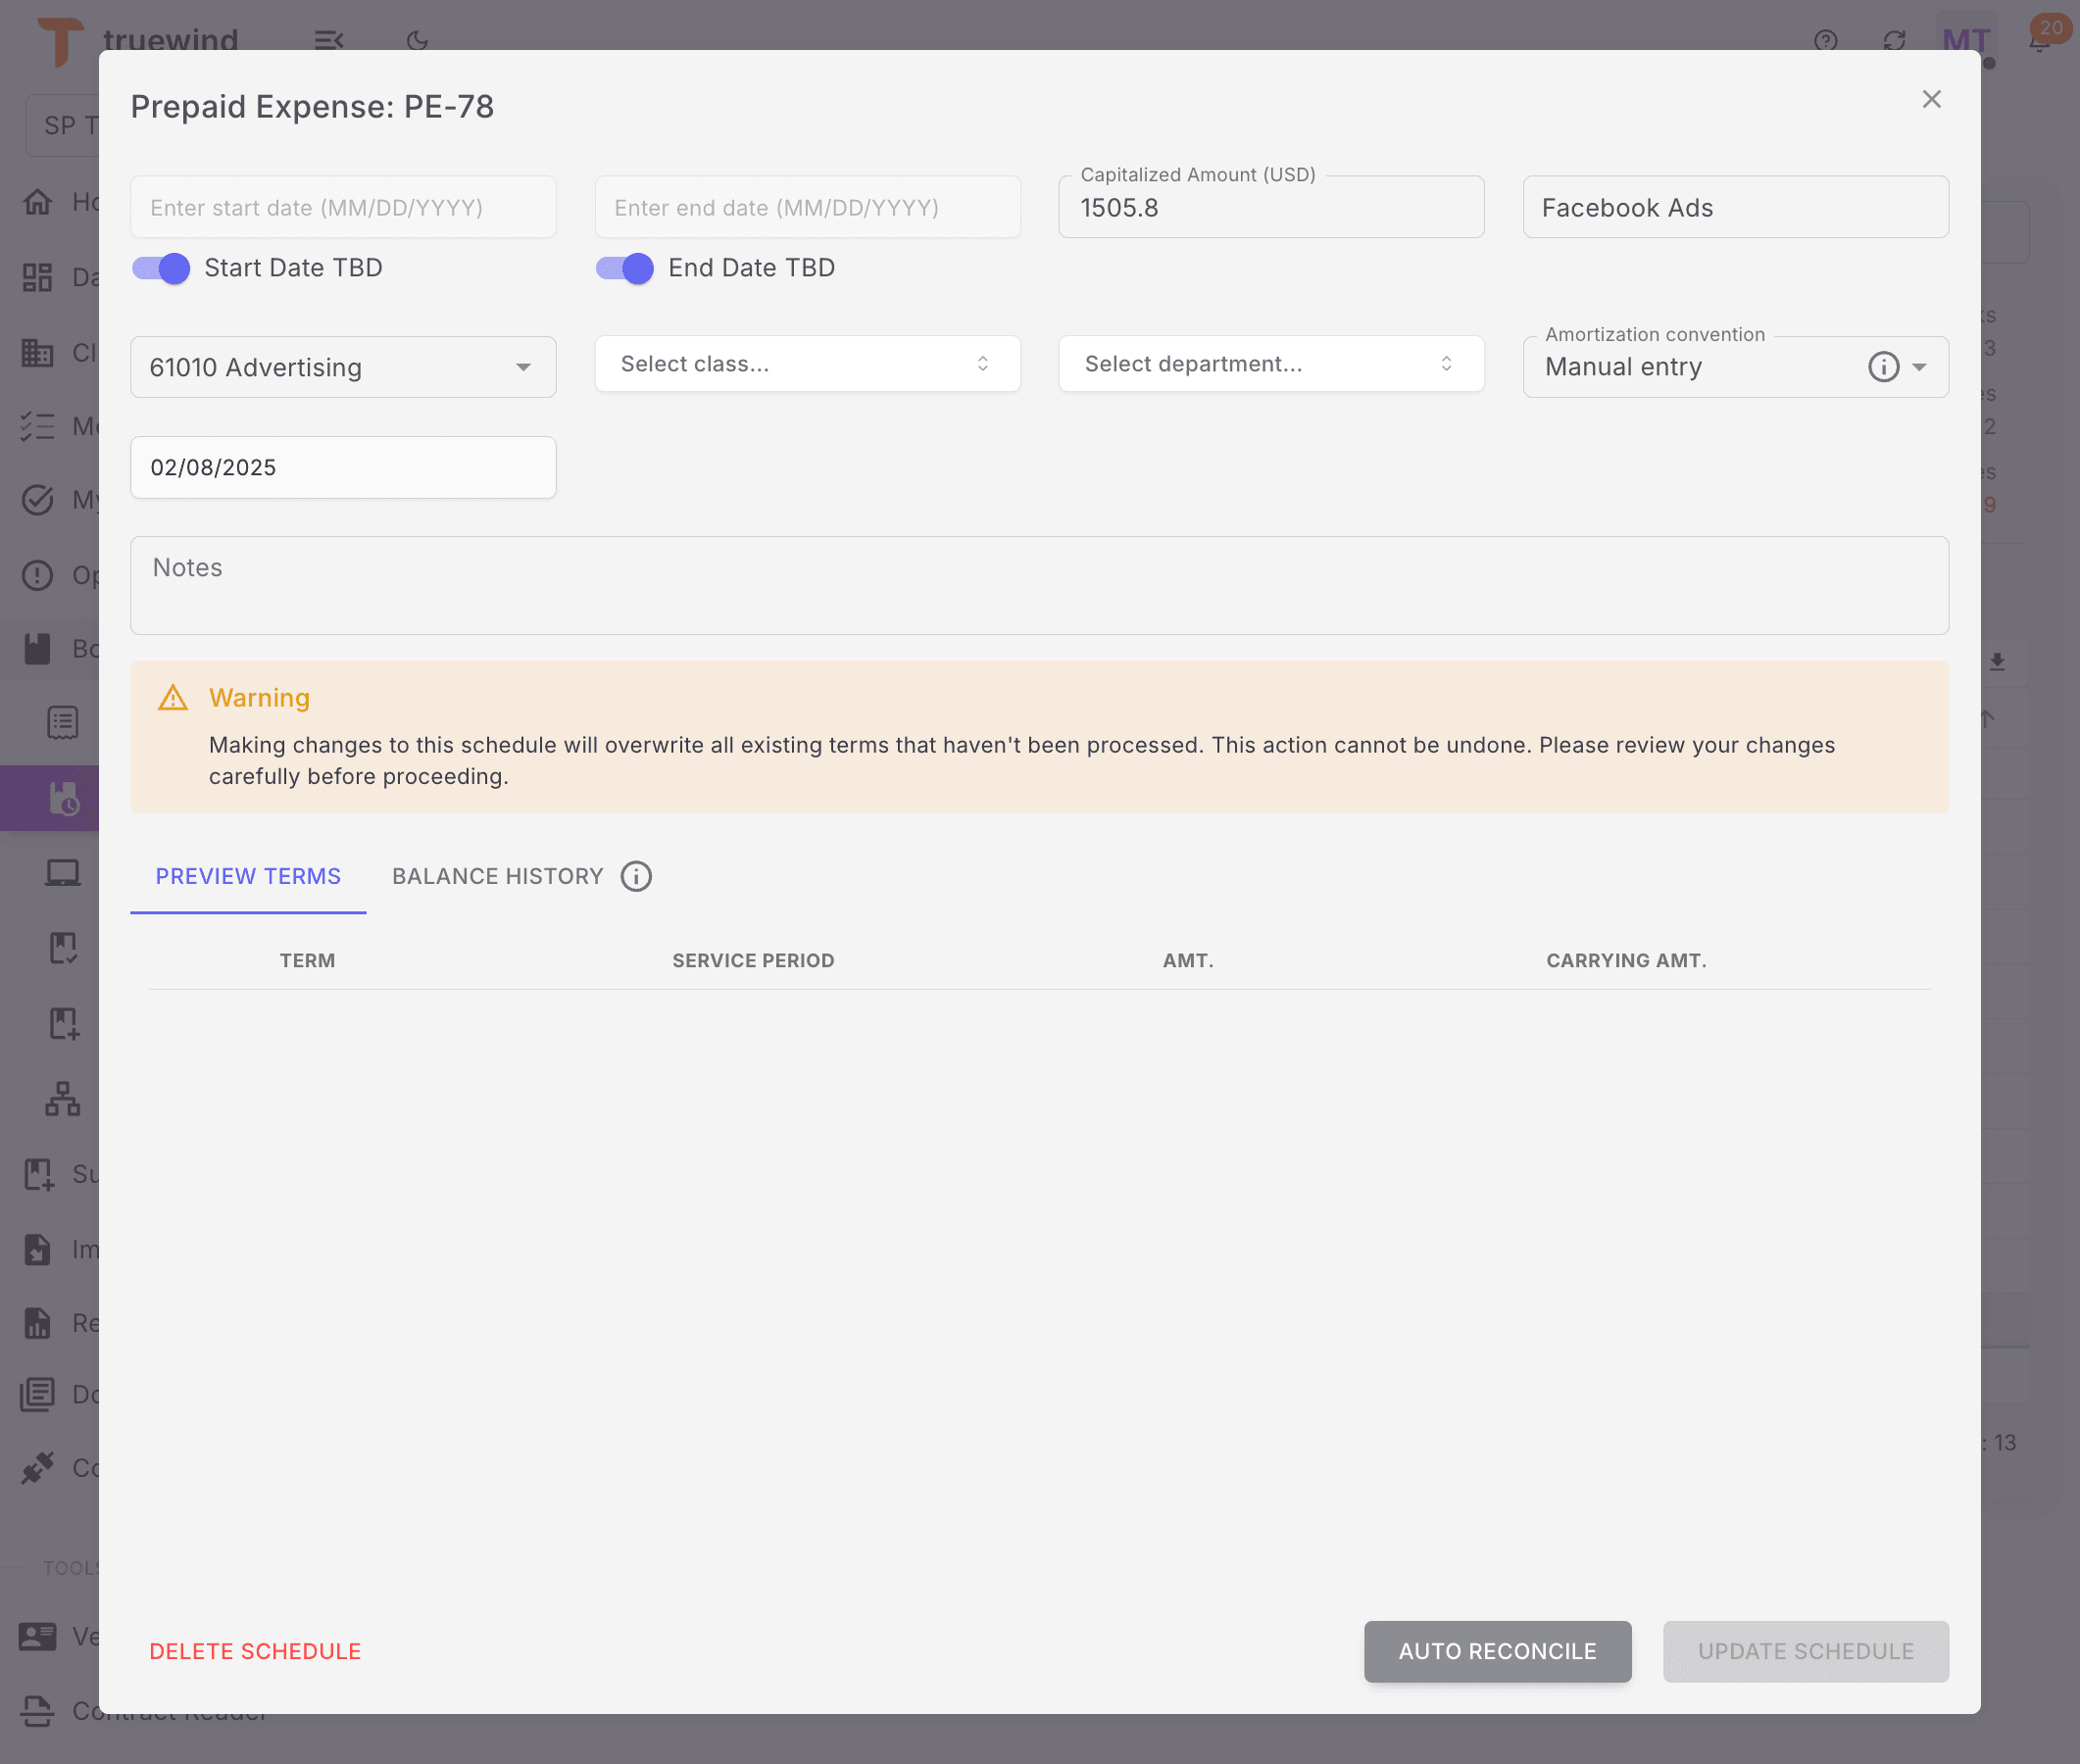The image size is (2080, 1764).
Task: Switch to the Balance History tab
Action: tap(497, 876)
